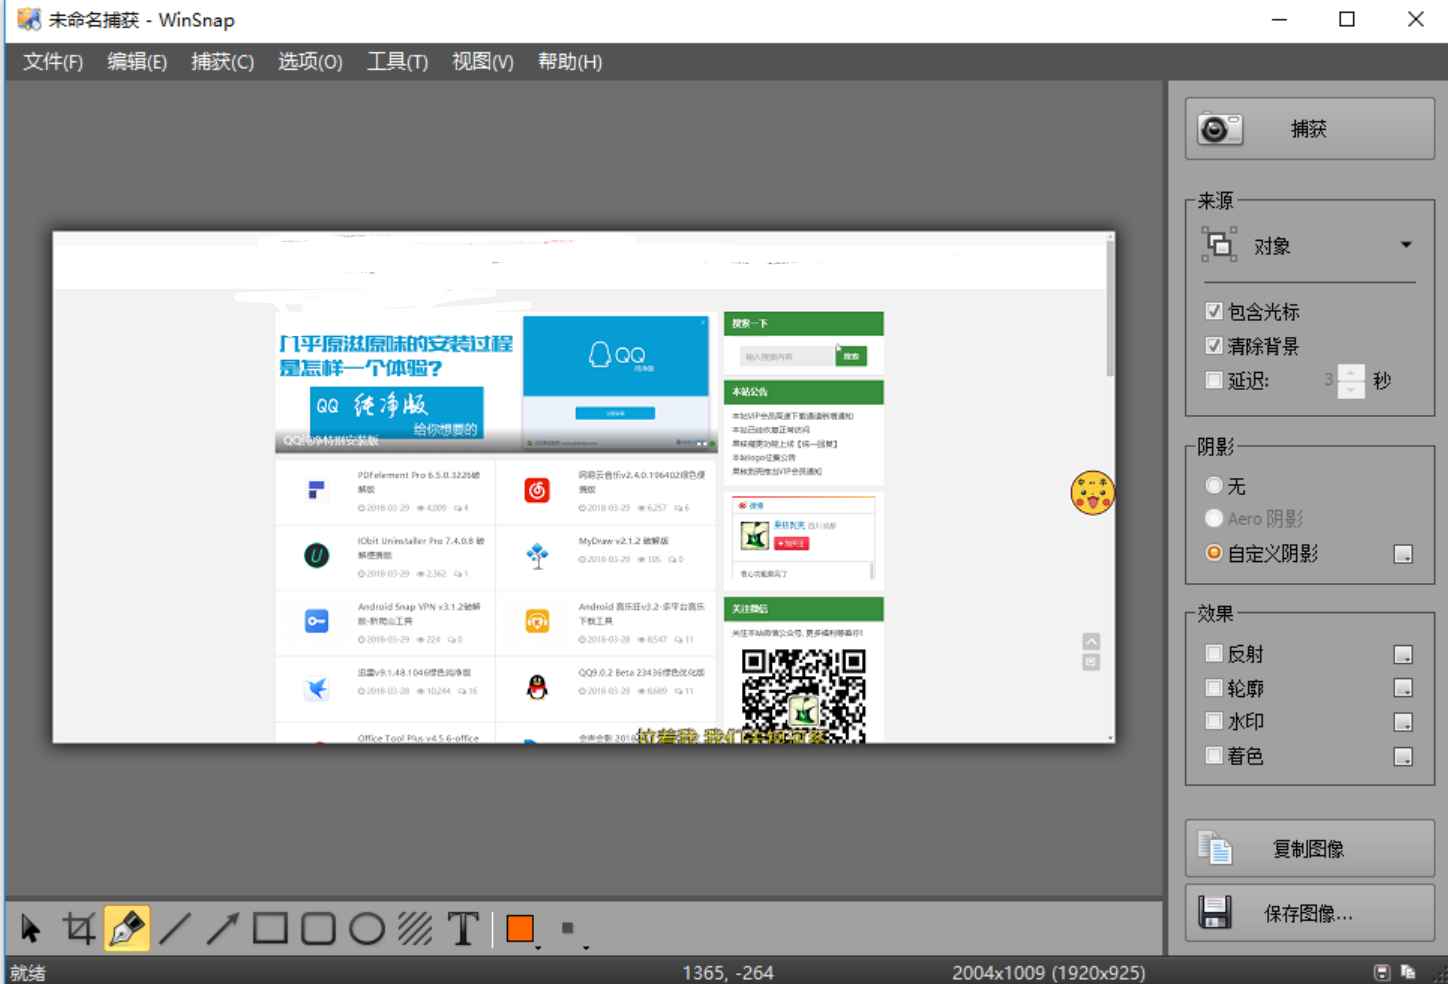Enable the 包含光标 checkbox
1448x984 pixels.
1214,311
